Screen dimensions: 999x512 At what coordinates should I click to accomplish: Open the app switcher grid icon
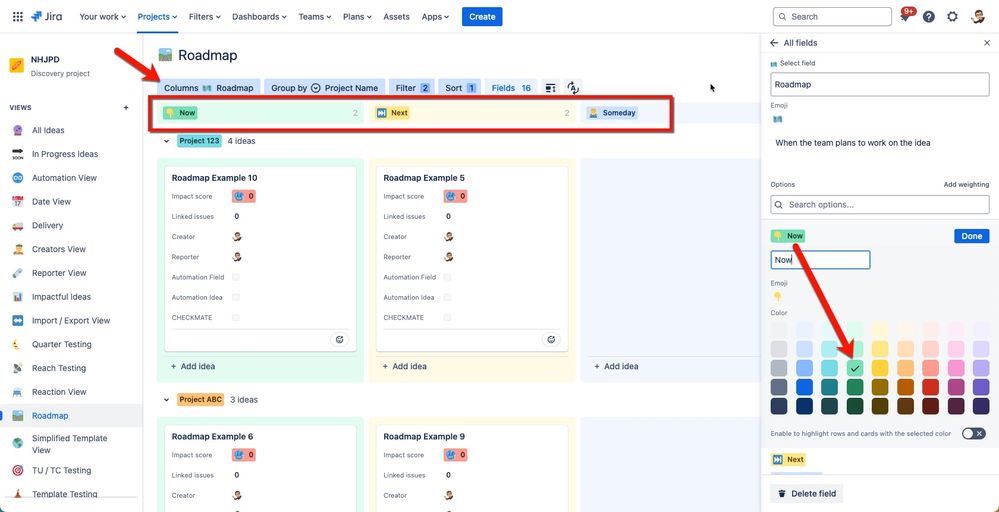[x=18, y=17]
